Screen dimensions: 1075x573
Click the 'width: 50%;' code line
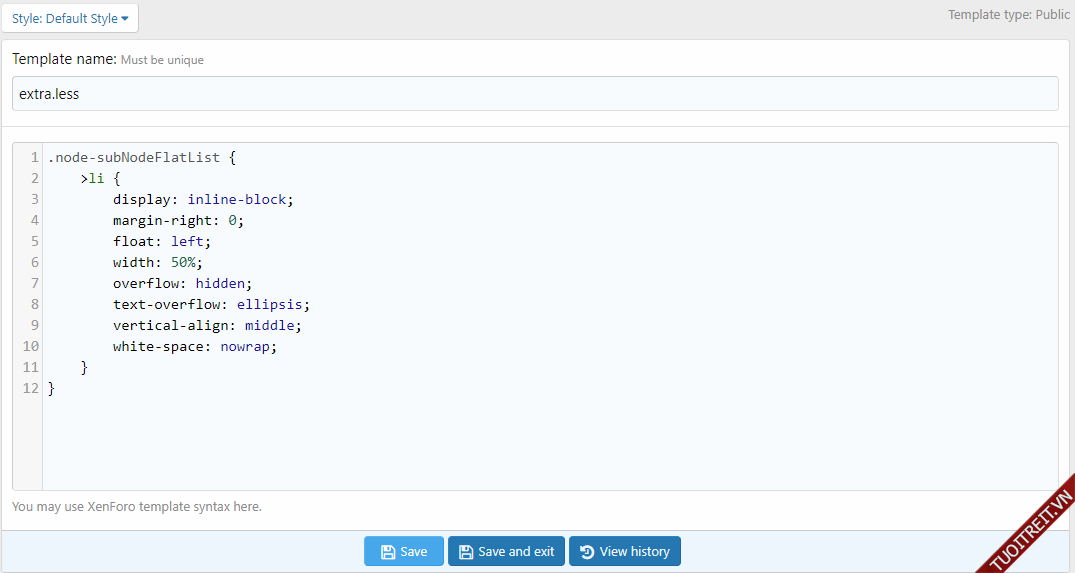pyautogui.click(x=158, y=262)
